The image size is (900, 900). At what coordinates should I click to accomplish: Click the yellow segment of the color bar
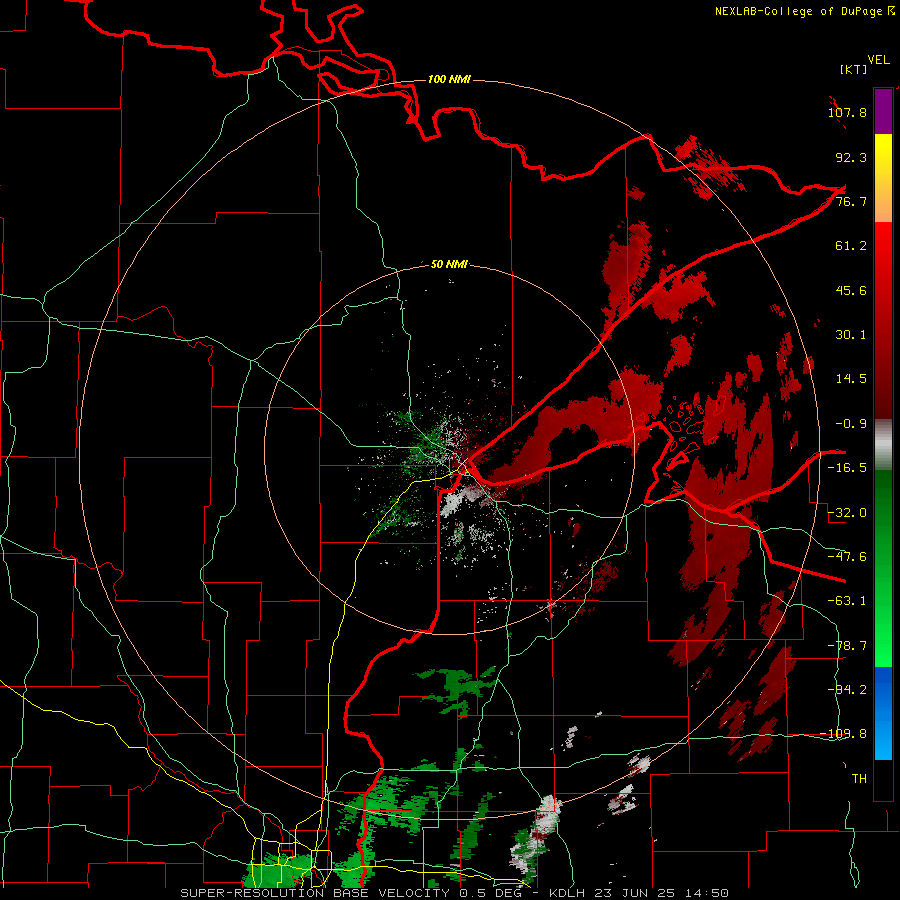click(x=883, y=178)
